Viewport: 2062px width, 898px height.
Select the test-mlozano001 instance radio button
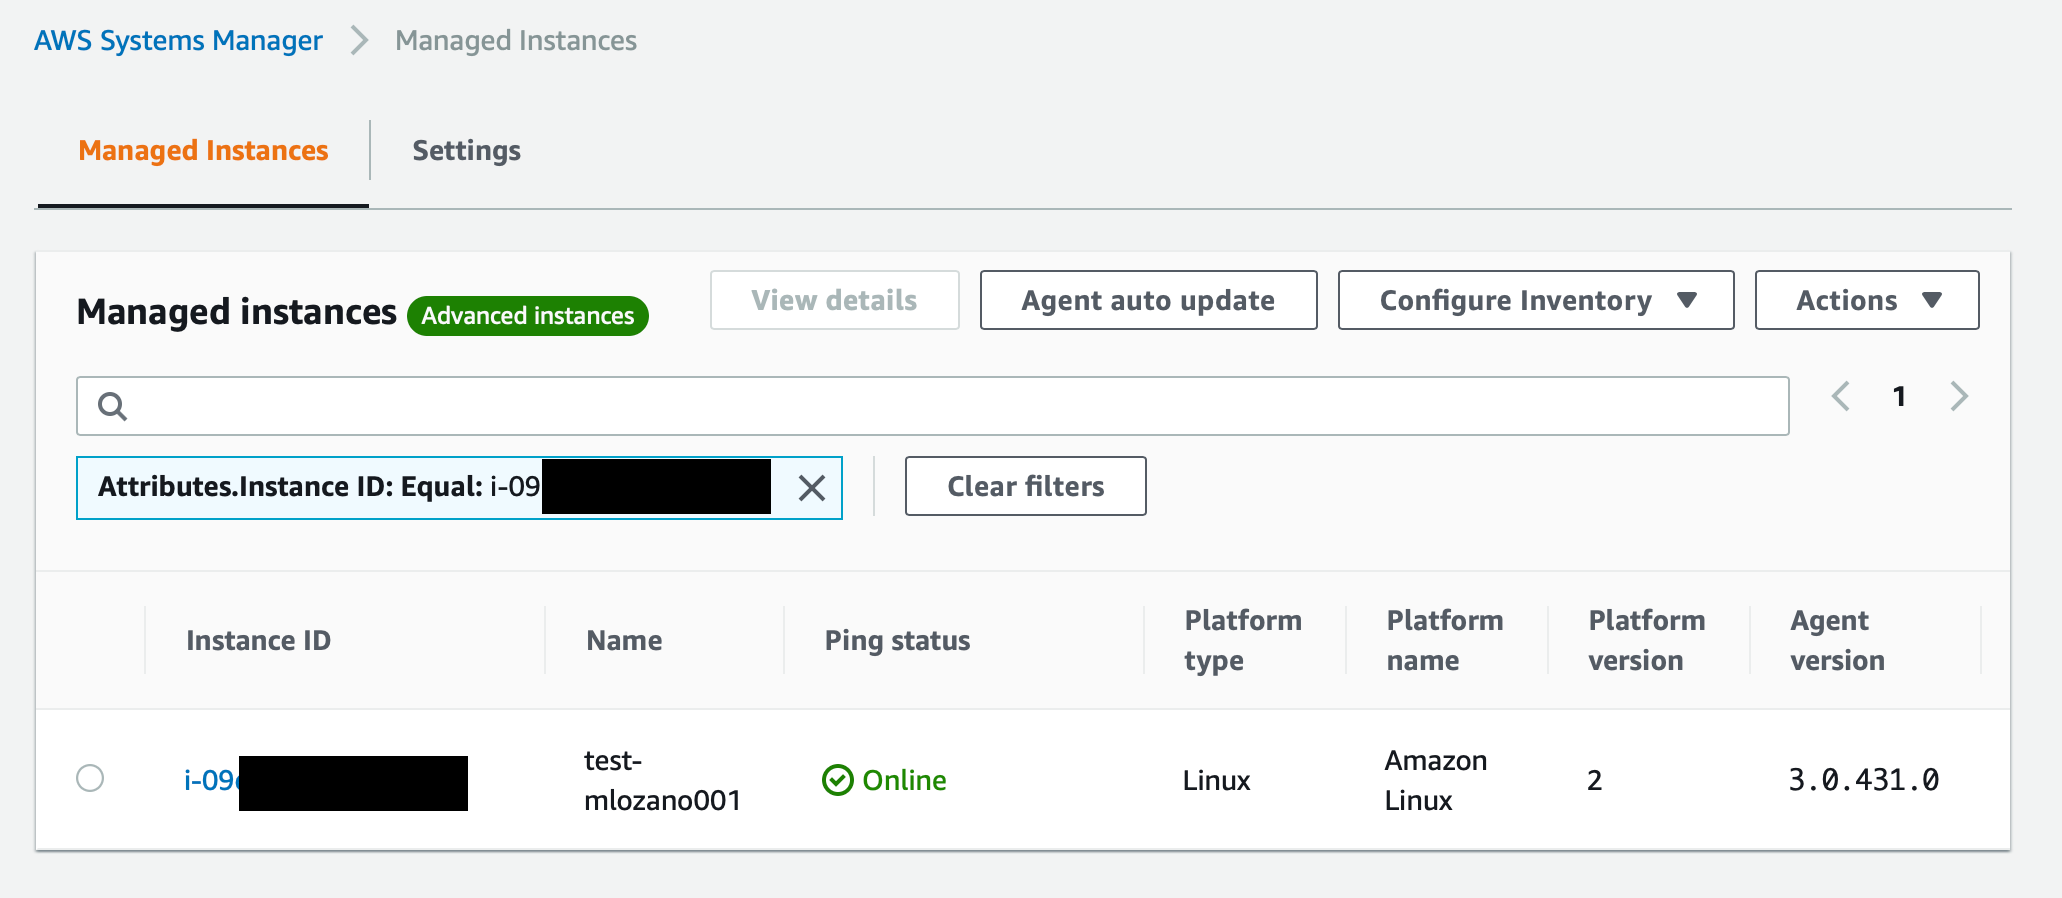[x=90, y=778]
